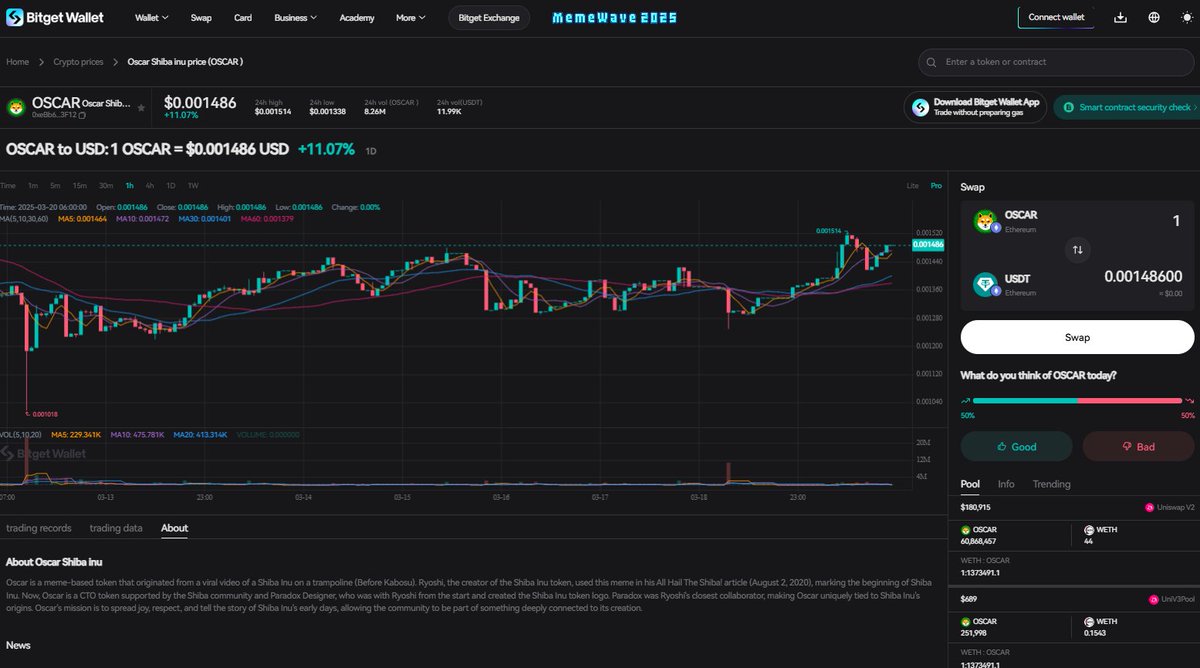
Task: Open the Card nav item
Action: click(x=243, y=18)
